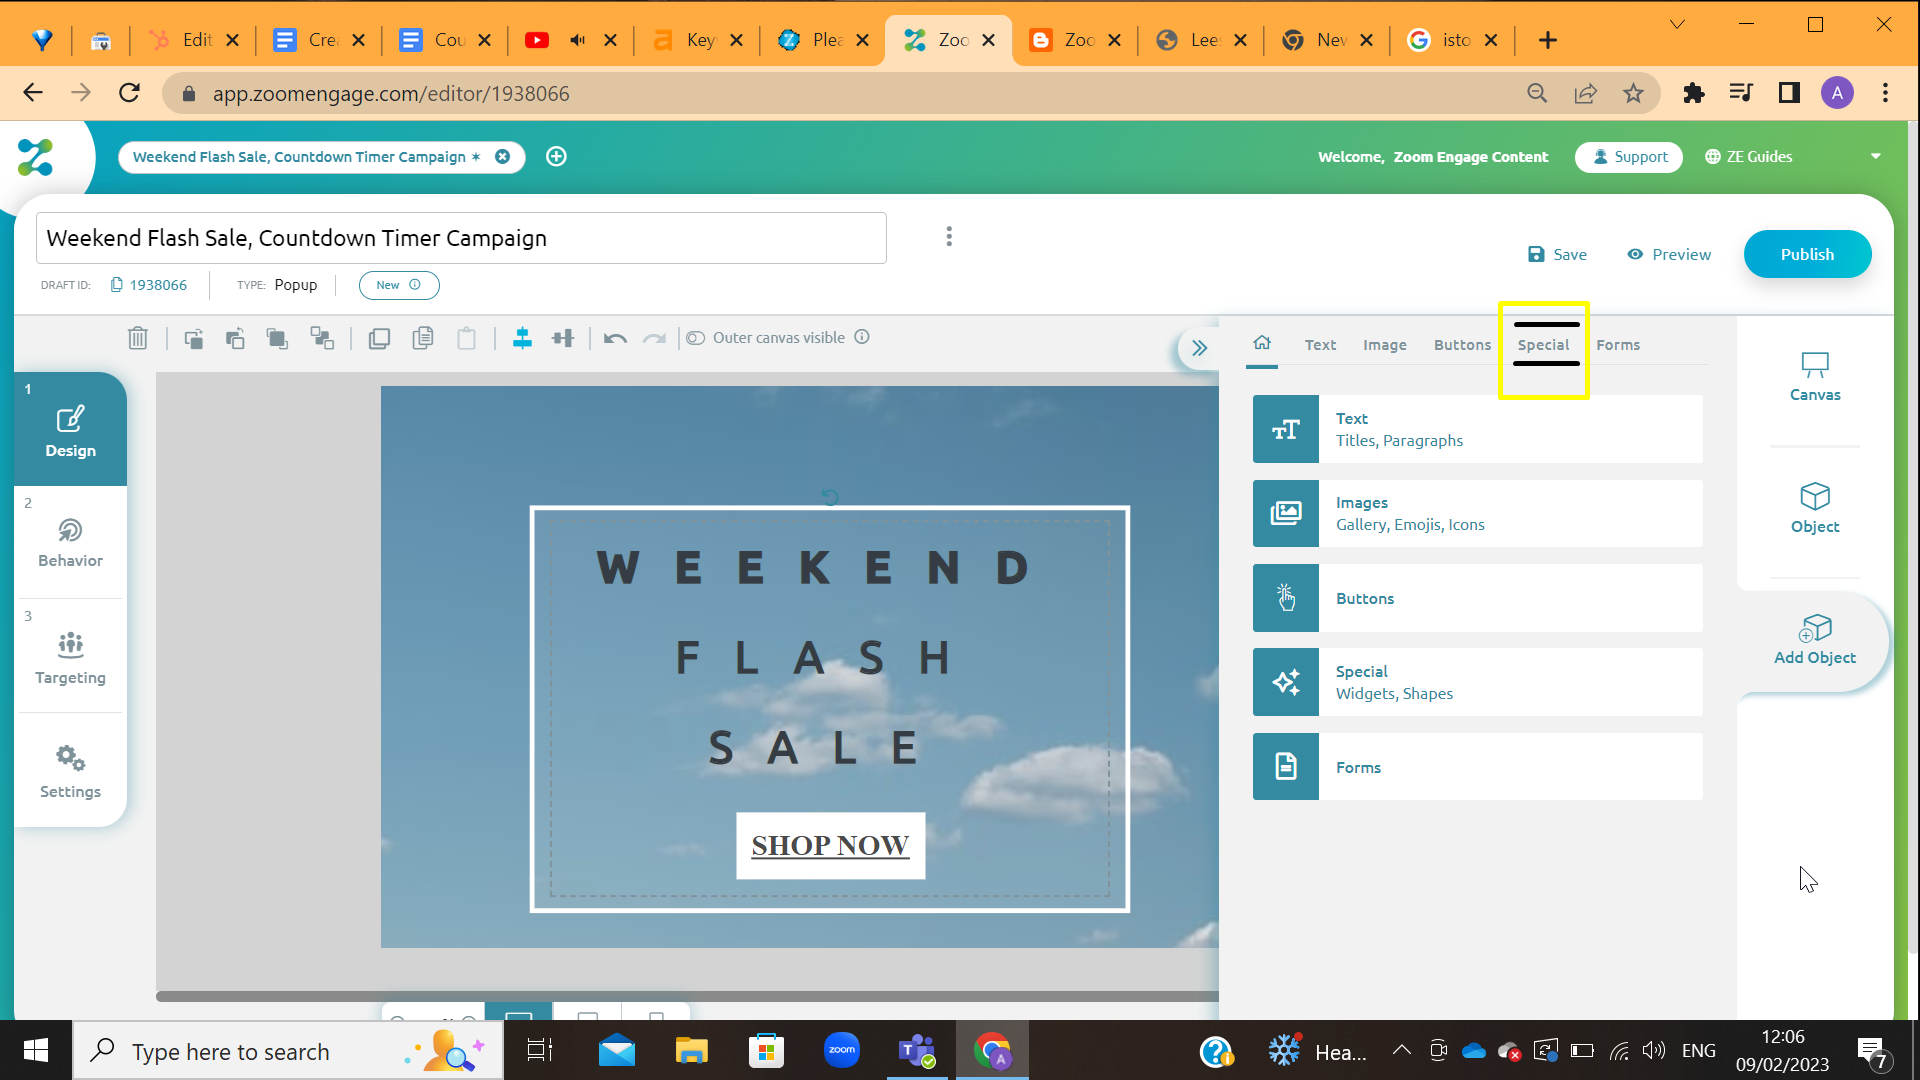The height and width of the screenshot is (1080, 1920).
Task: Click the undo arrow in toolbar
Action: click(614, 338)
